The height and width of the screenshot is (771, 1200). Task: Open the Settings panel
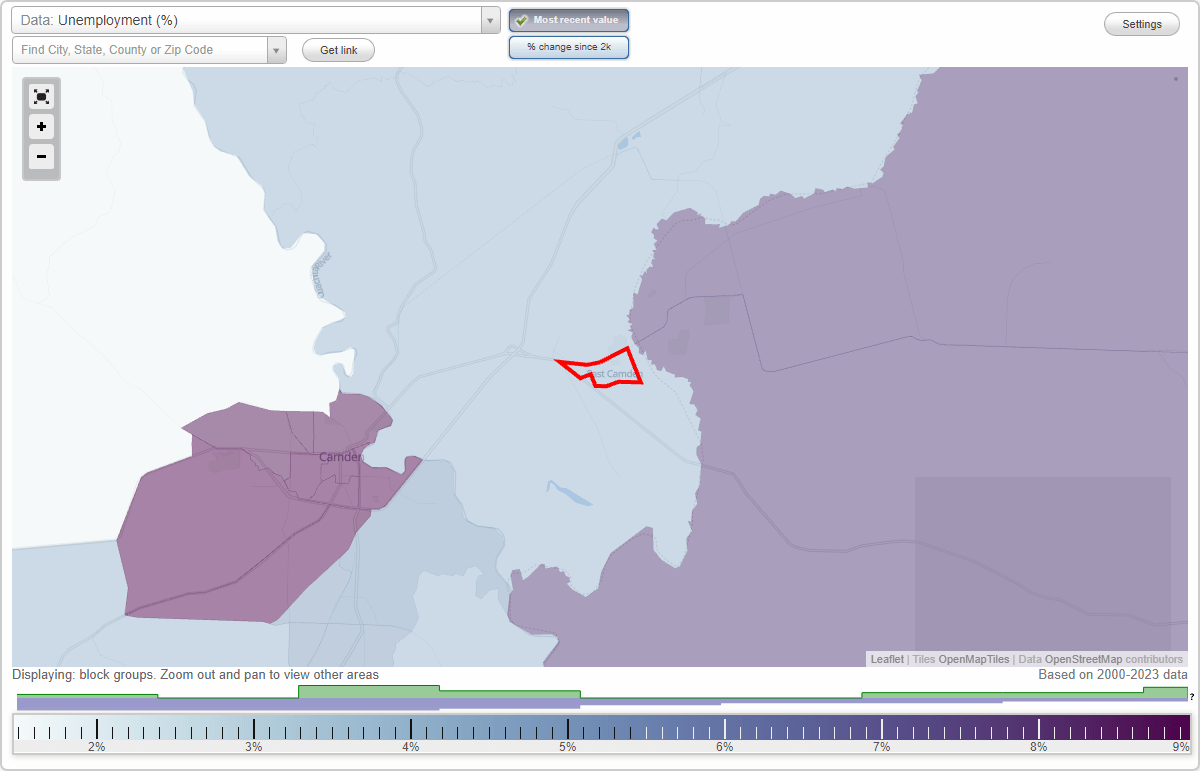pyautogui.click(x=1141, y=23)
